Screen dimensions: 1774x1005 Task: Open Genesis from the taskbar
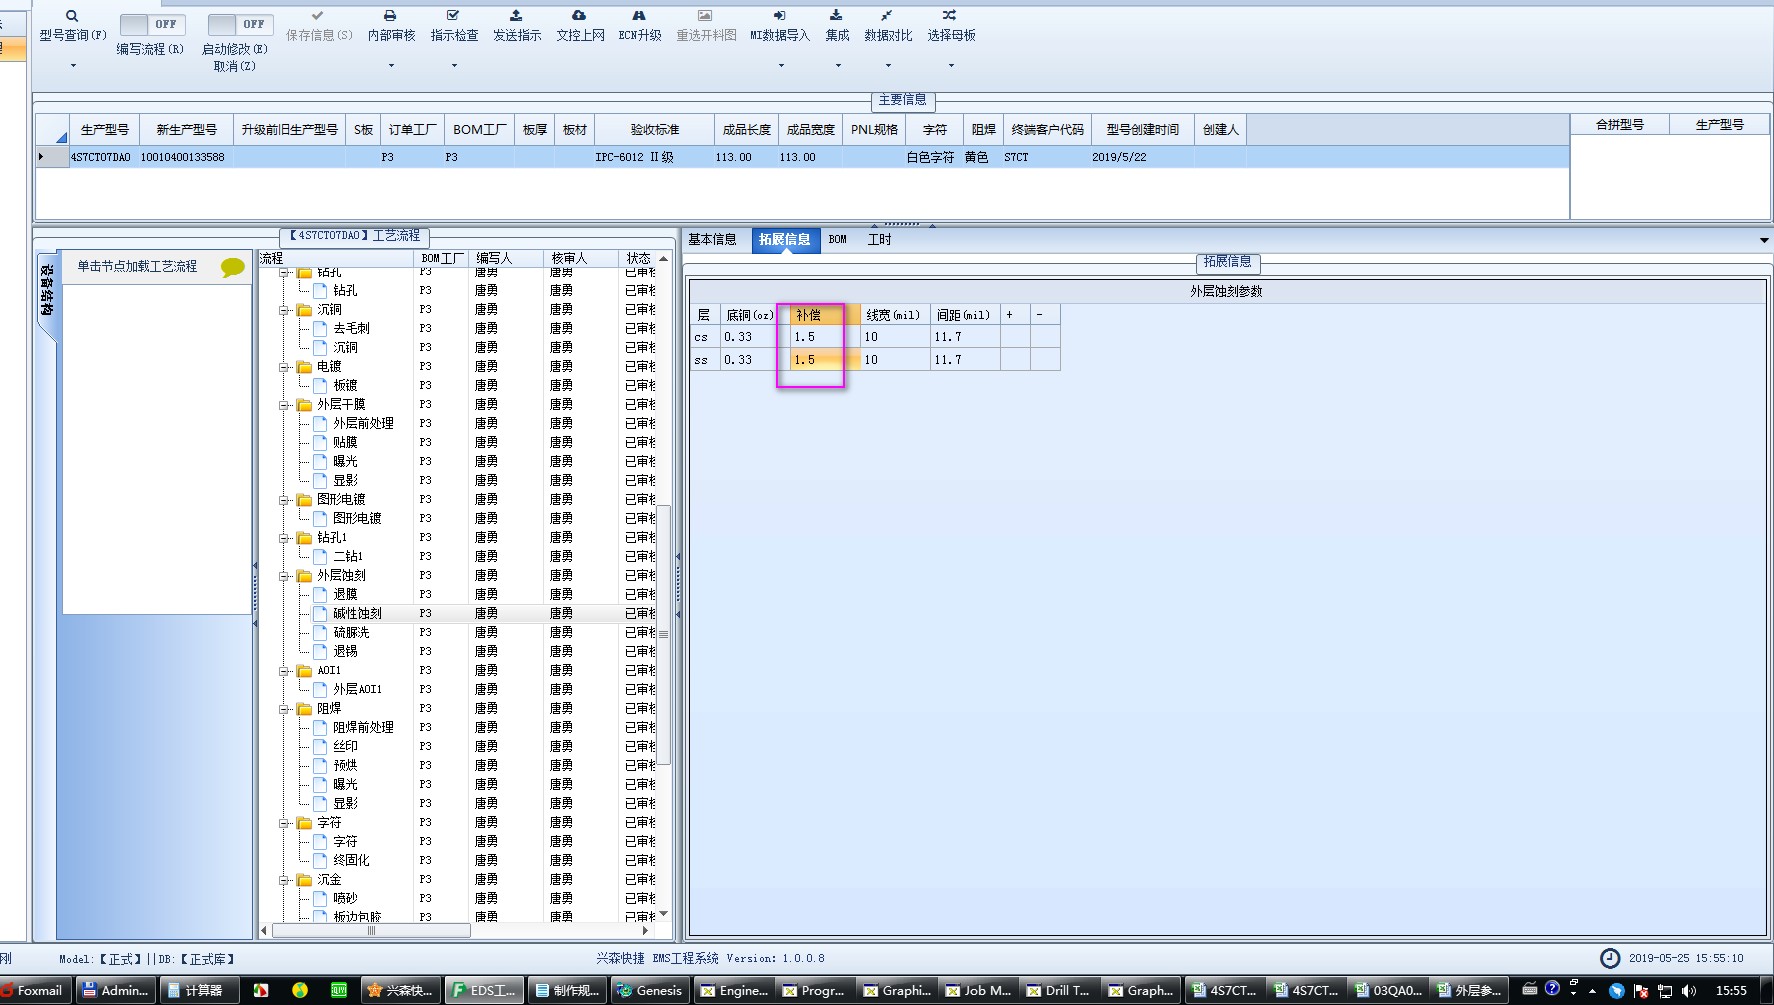(x=650, y=990)
